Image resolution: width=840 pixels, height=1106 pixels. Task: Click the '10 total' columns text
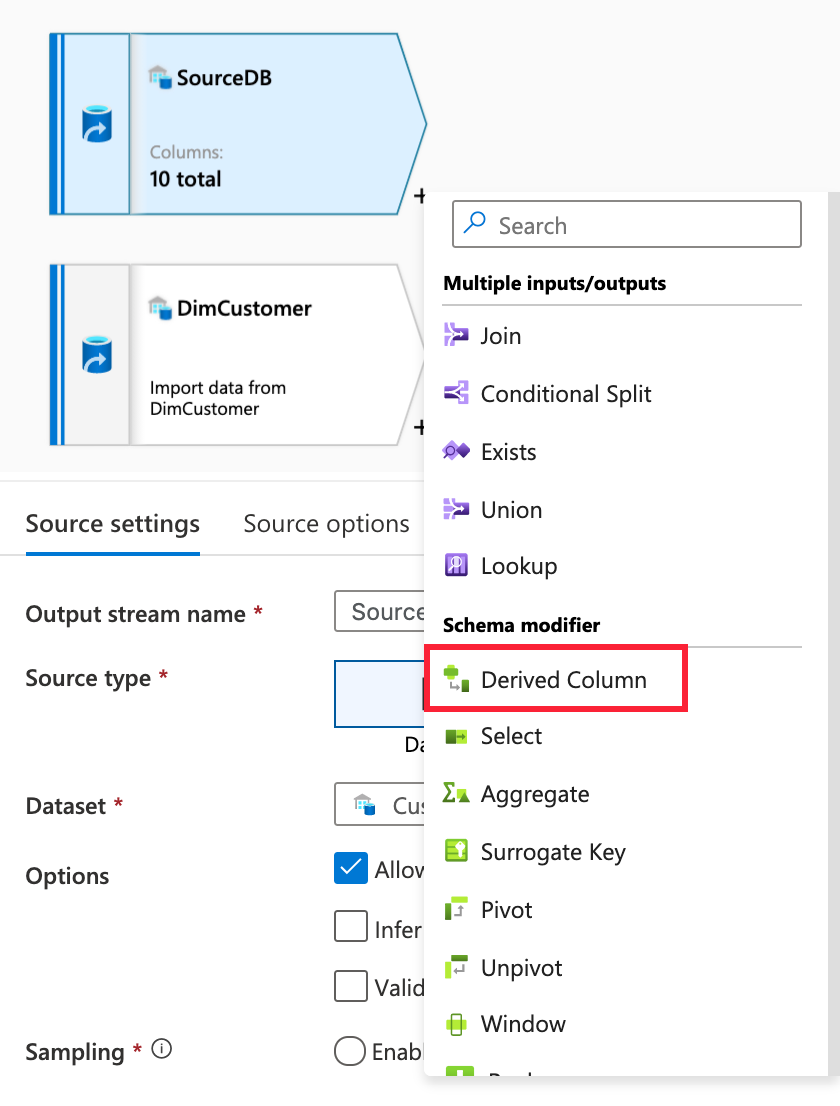click(185, 179)
